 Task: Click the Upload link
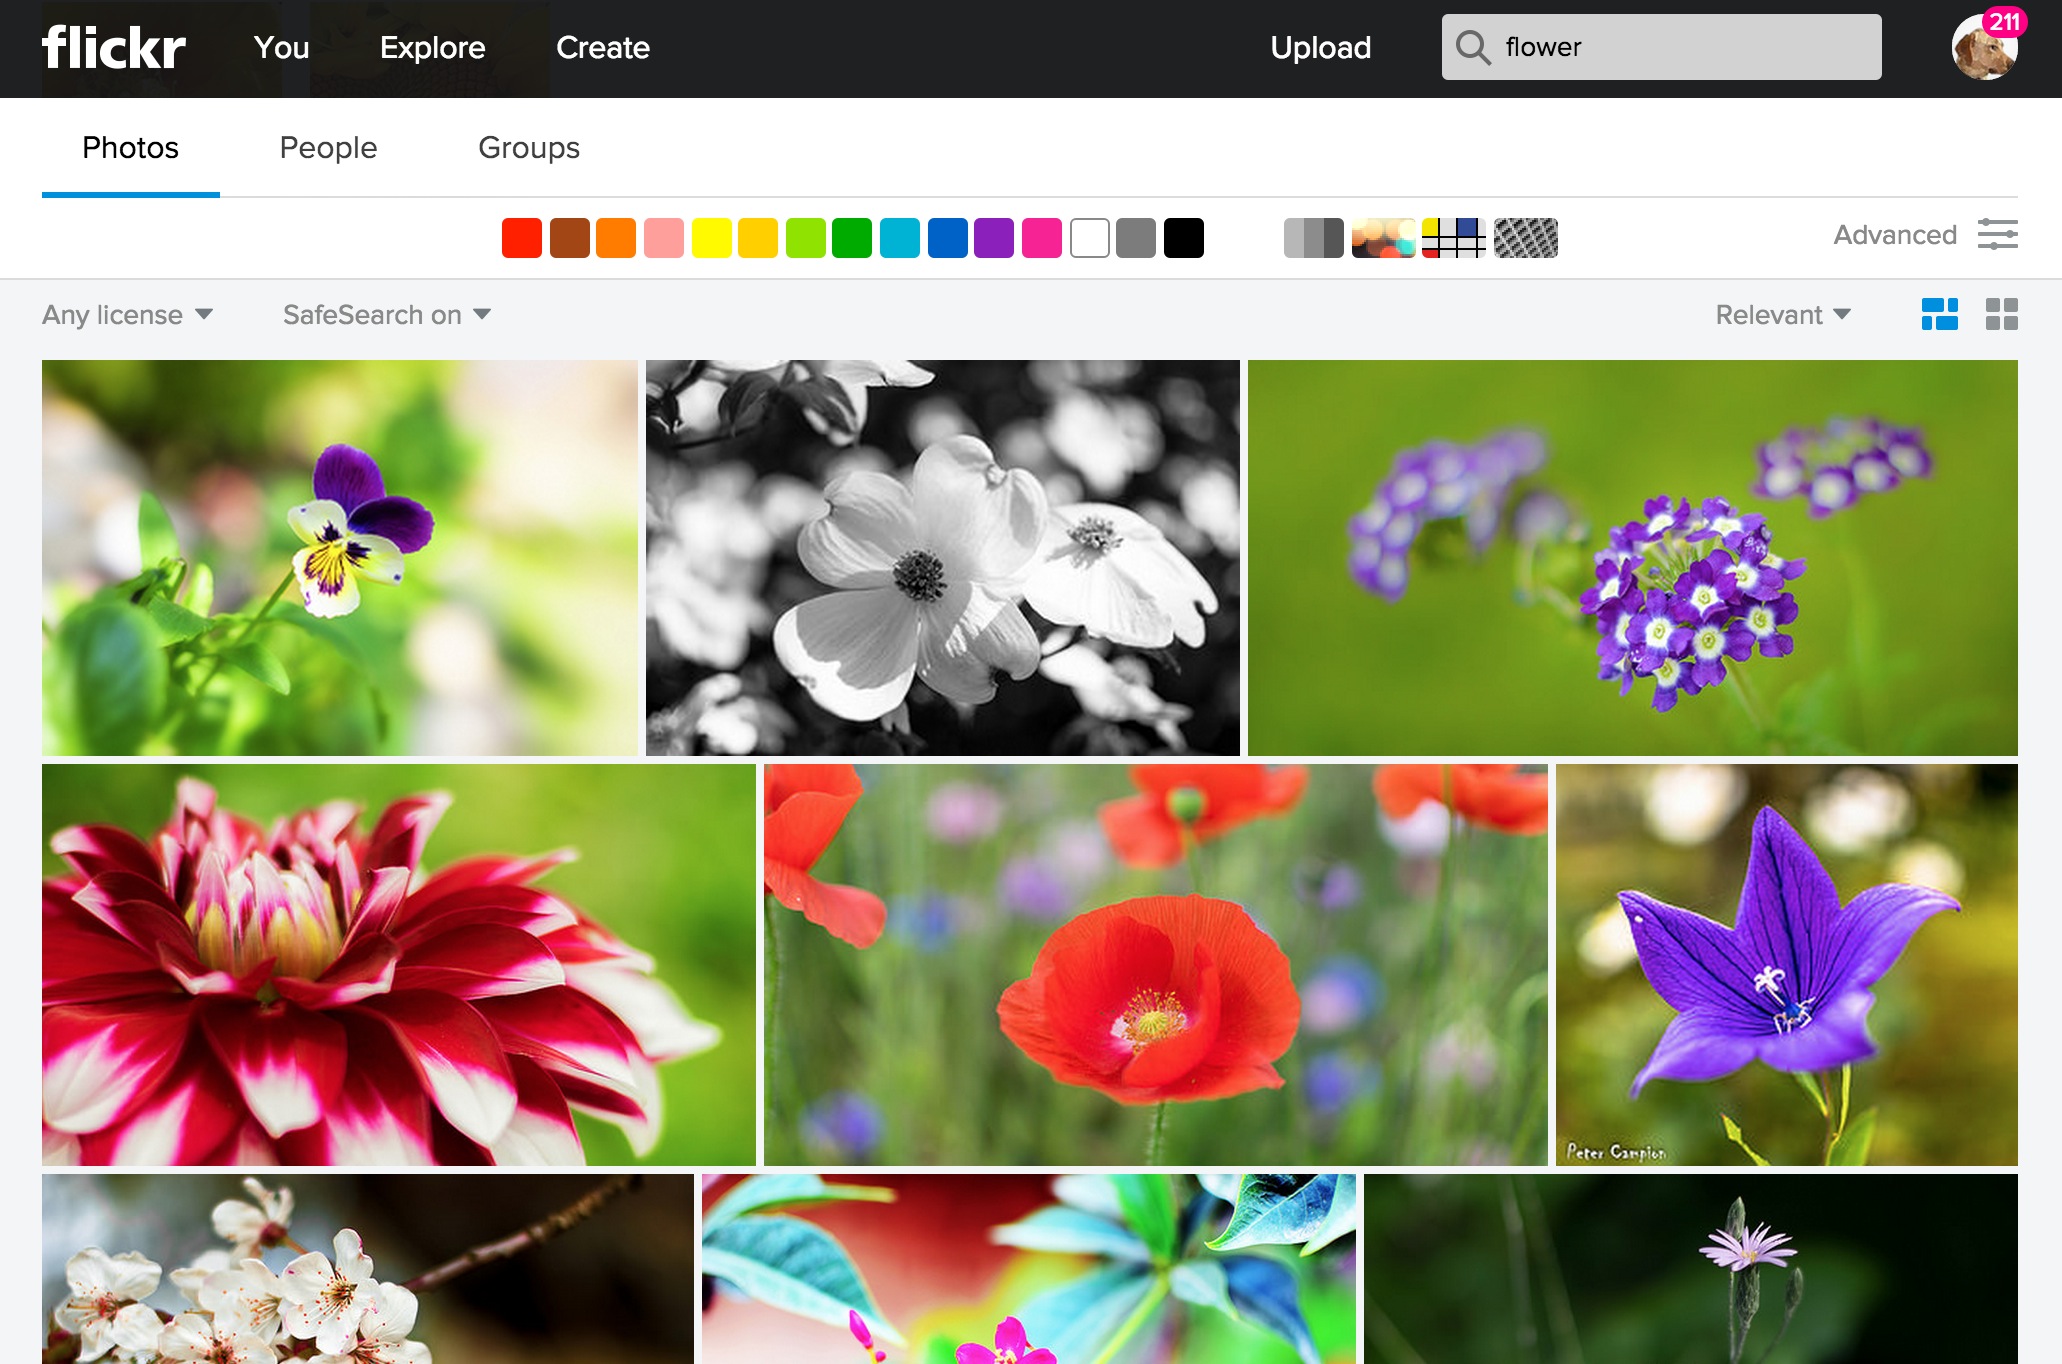1320,48
